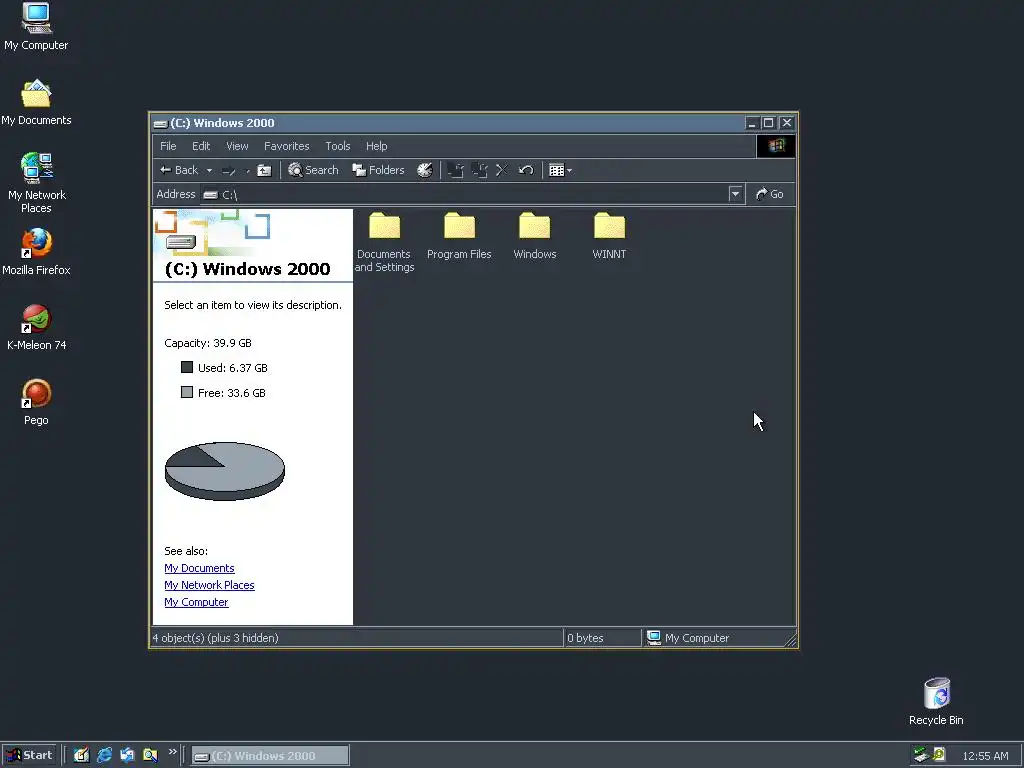
Task: Open the Help menu
Action: [x=376, y=146]
